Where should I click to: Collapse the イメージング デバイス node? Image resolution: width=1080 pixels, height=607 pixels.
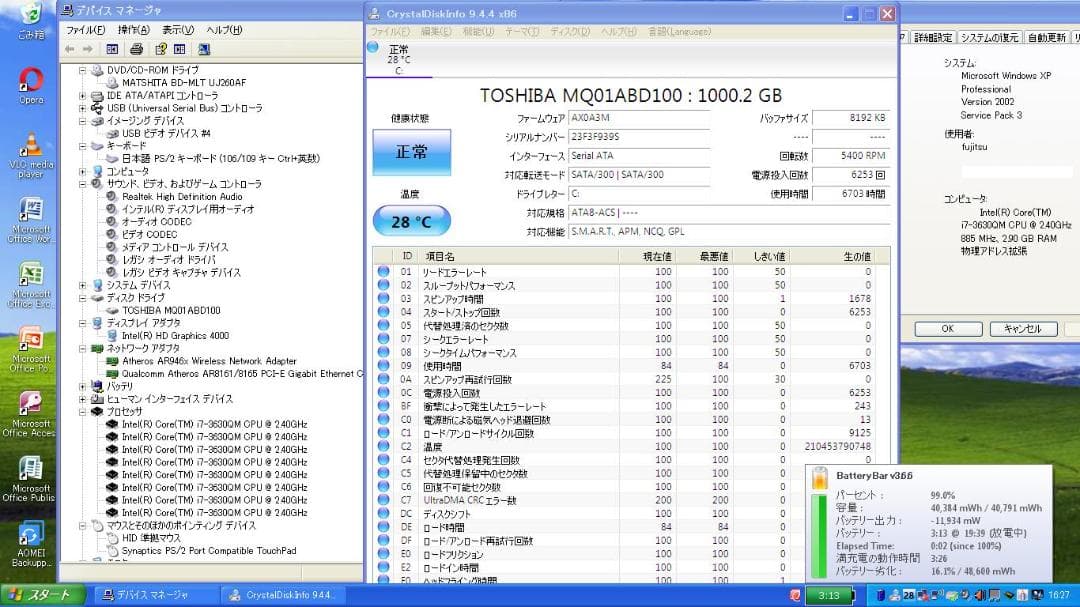tap(83, 121)
